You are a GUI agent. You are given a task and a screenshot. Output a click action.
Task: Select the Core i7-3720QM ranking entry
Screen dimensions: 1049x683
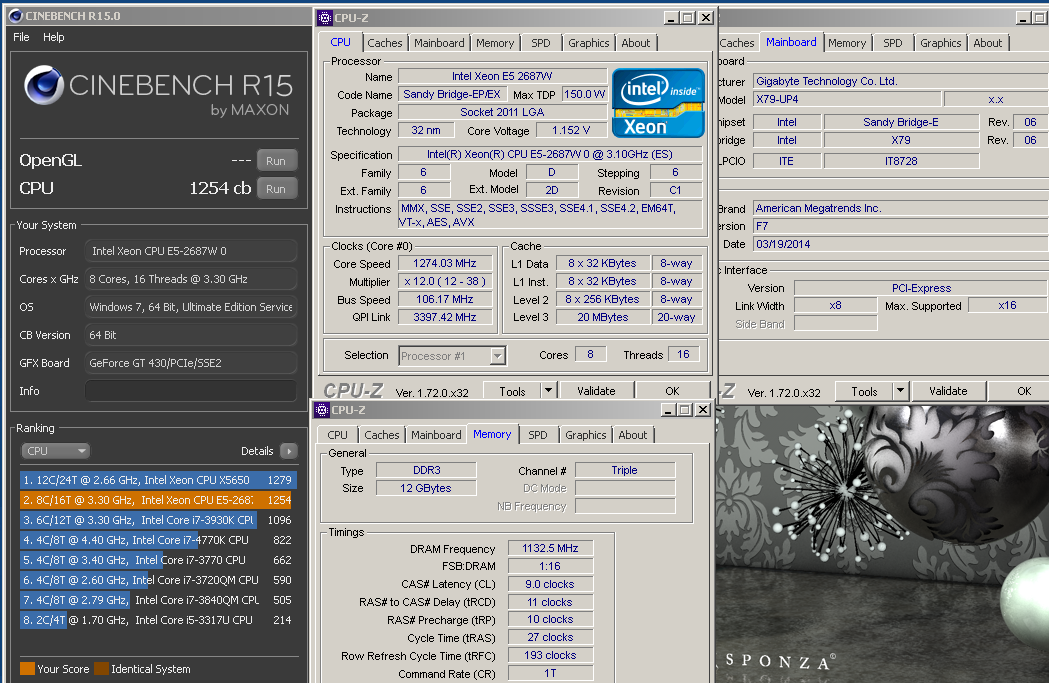coord(157,580)
